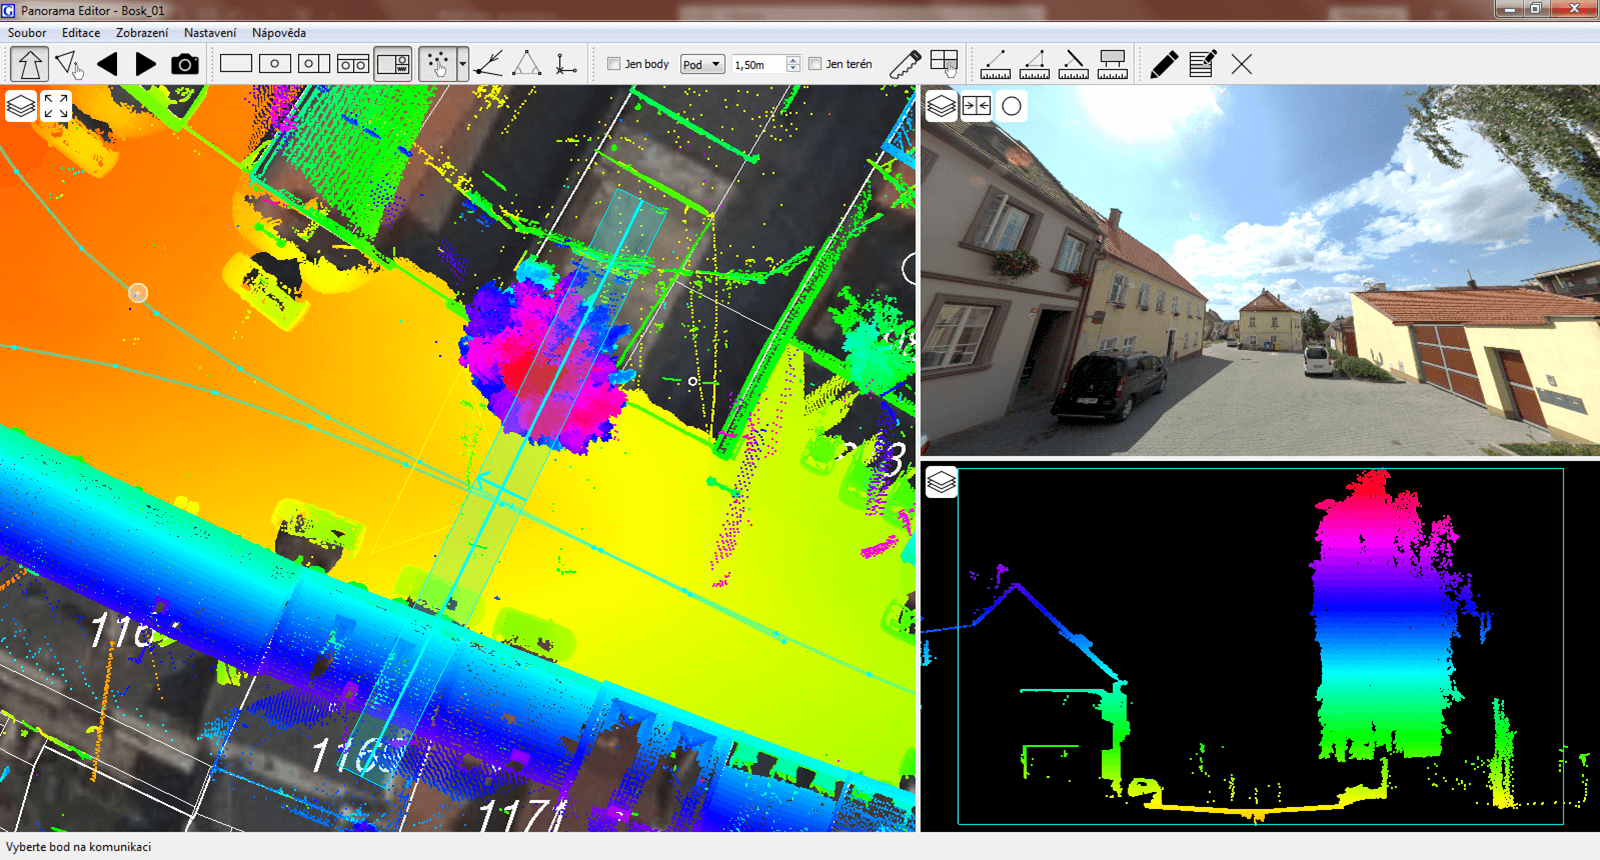Screen dimensions: 1600x860
Task: Open the Soubor menu
Action: [x=27, y=33]
